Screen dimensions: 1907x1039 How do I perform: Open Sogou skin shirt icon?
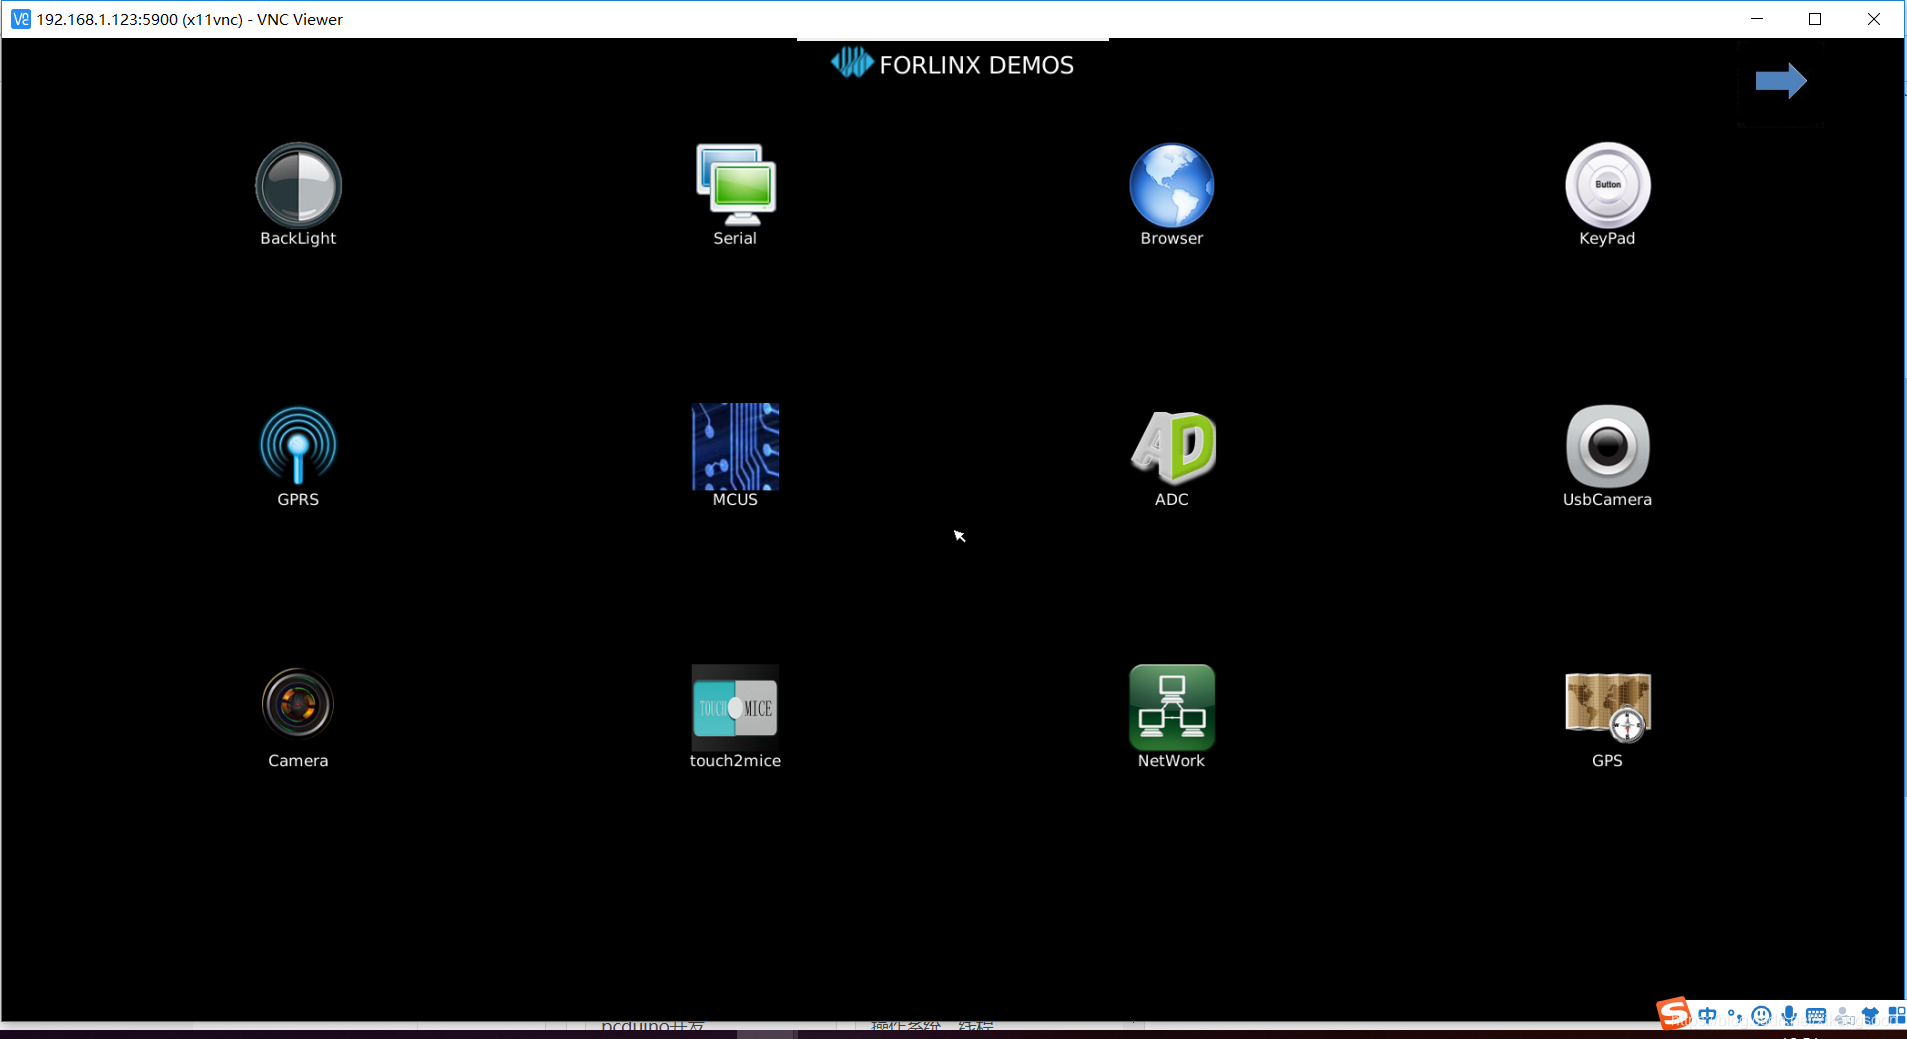(x=1870, y=1016)
